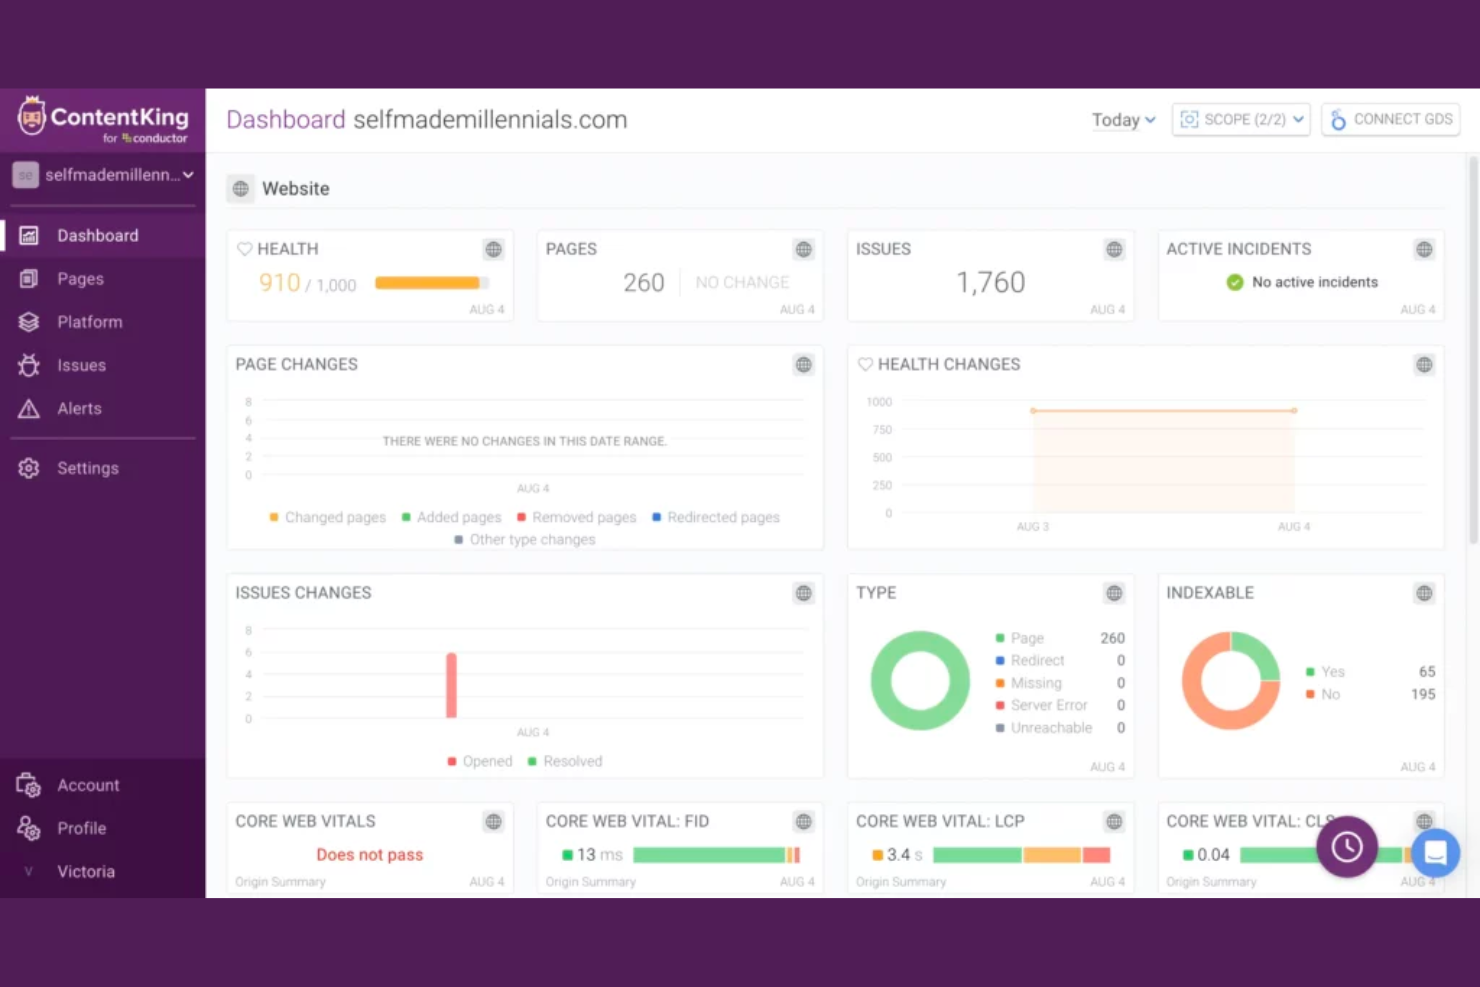Image resolution: width=1480 pixels, height=987 pixels.
Task: Click globe icon on INDEXABLE card
Action: 1424,593
